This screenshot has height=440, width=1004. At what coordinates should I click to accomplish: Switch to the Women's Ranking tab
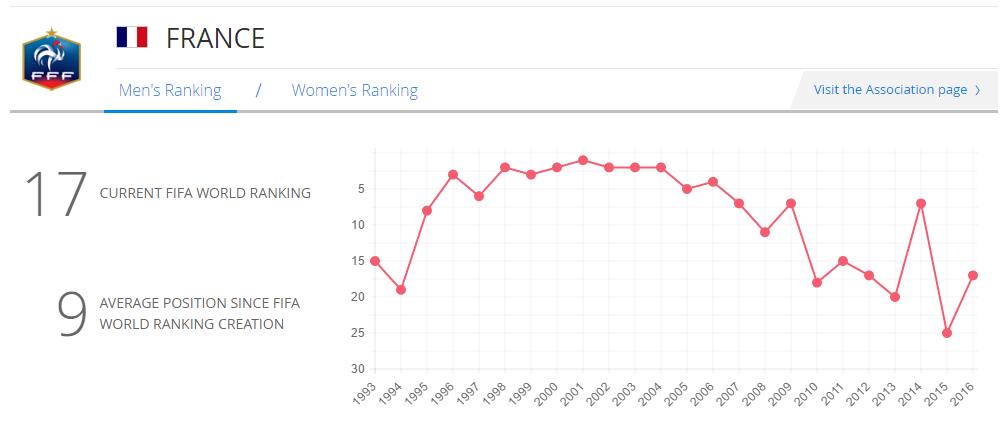click(355, 90)
